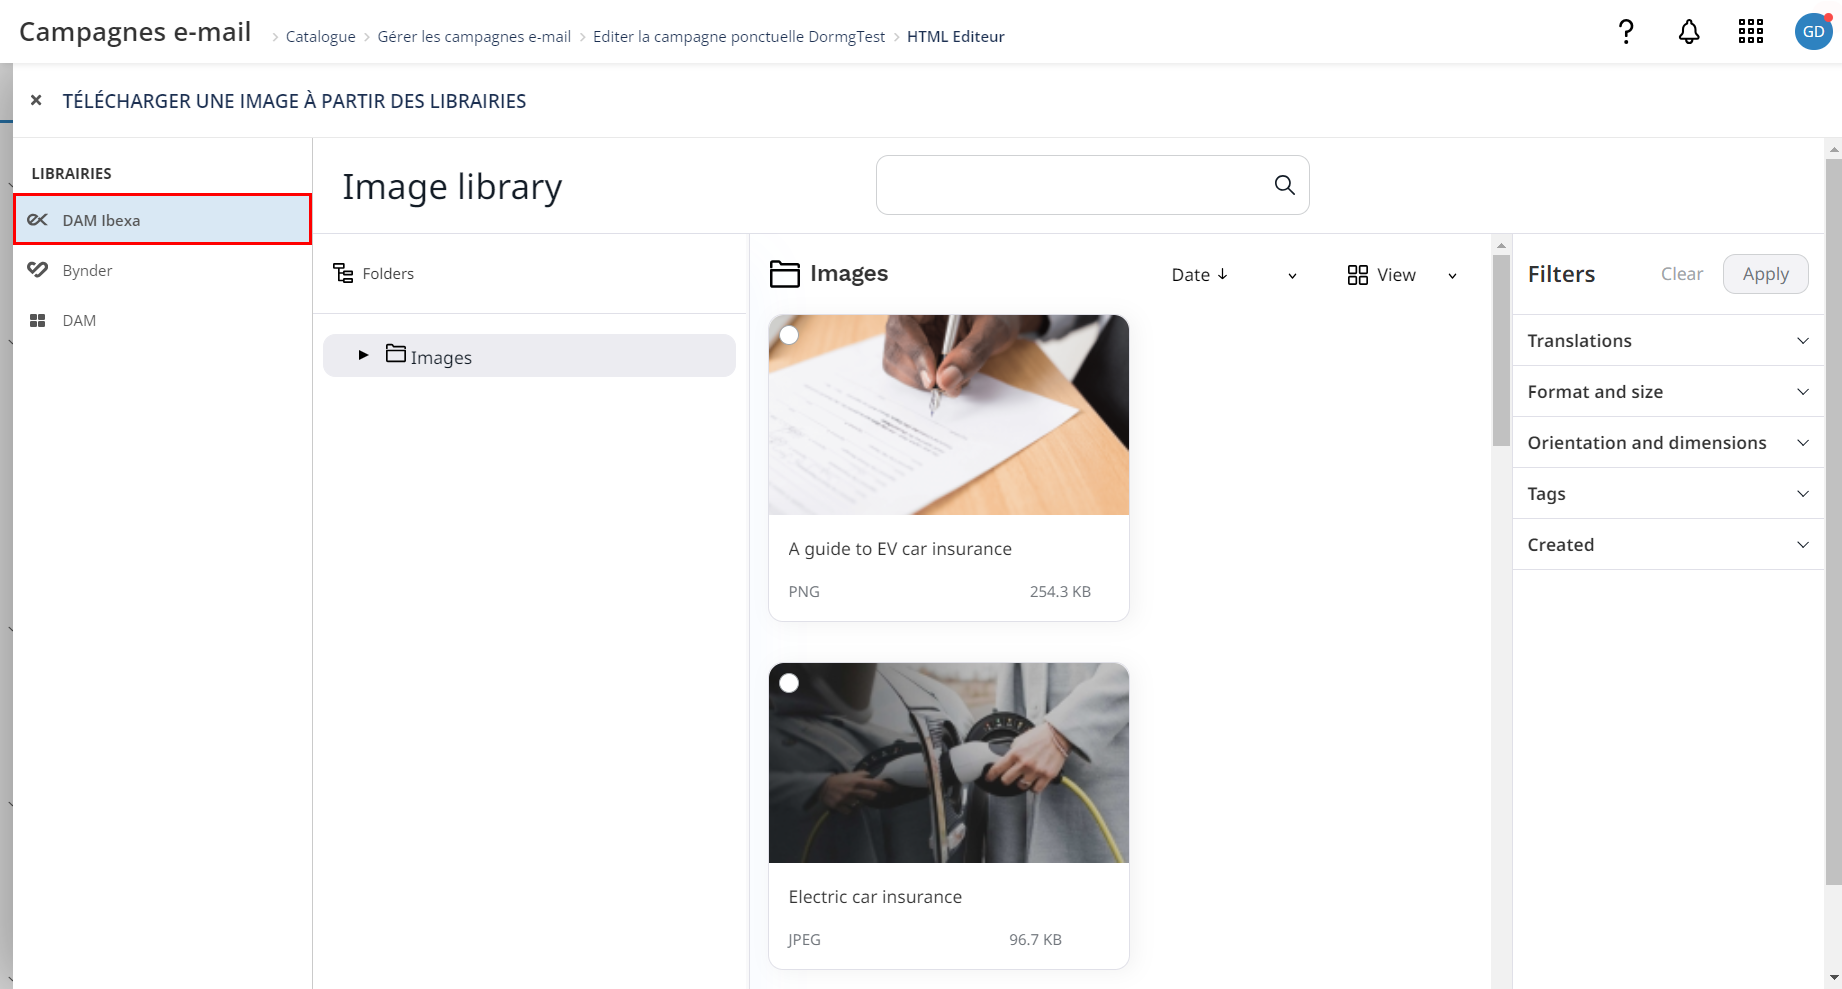Image resolution: width=1842 pixels, height=989 pixels.
Task: Click the 254.3 KB file size text
Action: 1060,592
